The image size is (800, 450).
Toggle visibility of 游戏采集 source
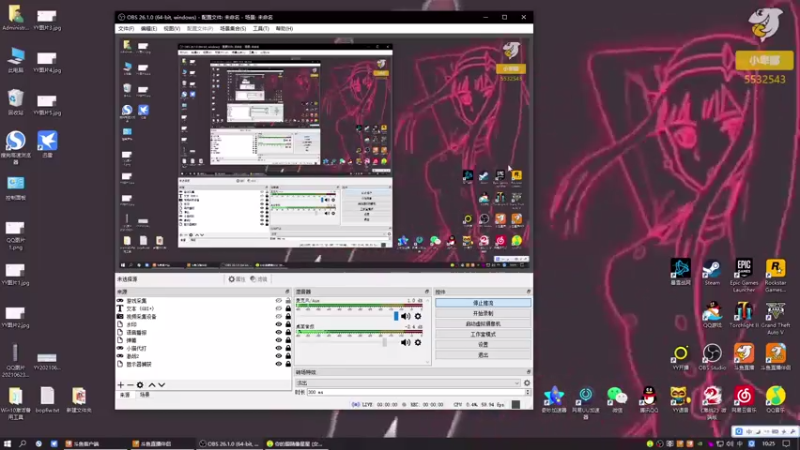(x=279, y=301)
